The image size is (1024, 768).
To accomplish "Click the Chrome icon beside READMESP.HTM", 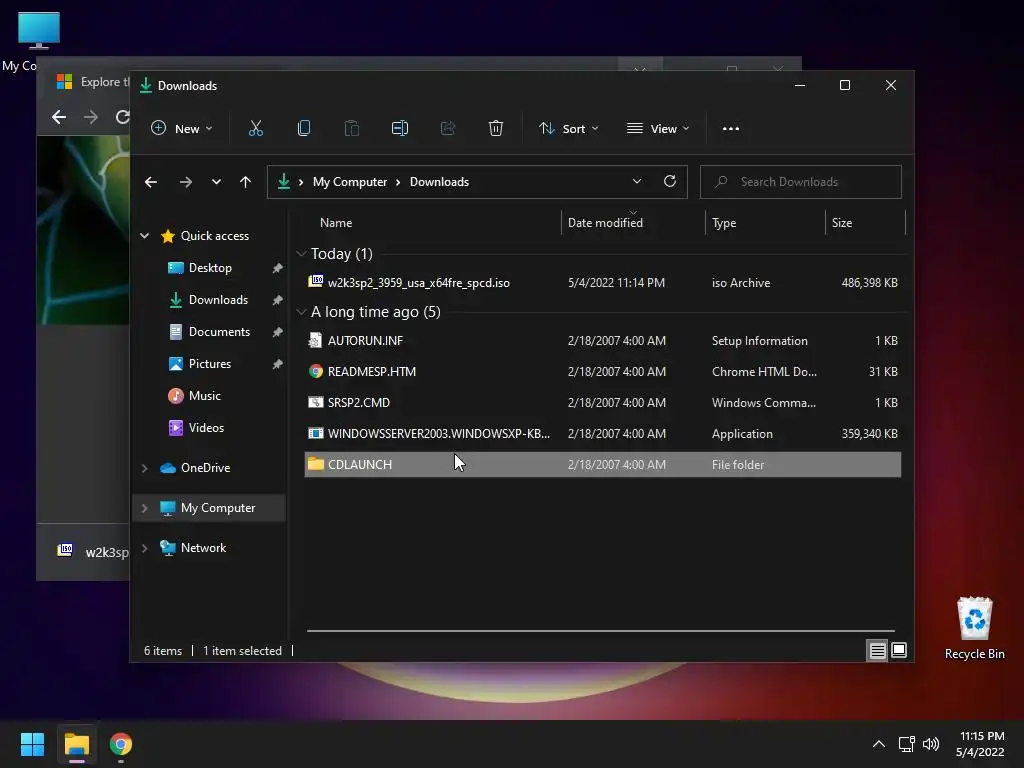I will (x=316, y=372).
